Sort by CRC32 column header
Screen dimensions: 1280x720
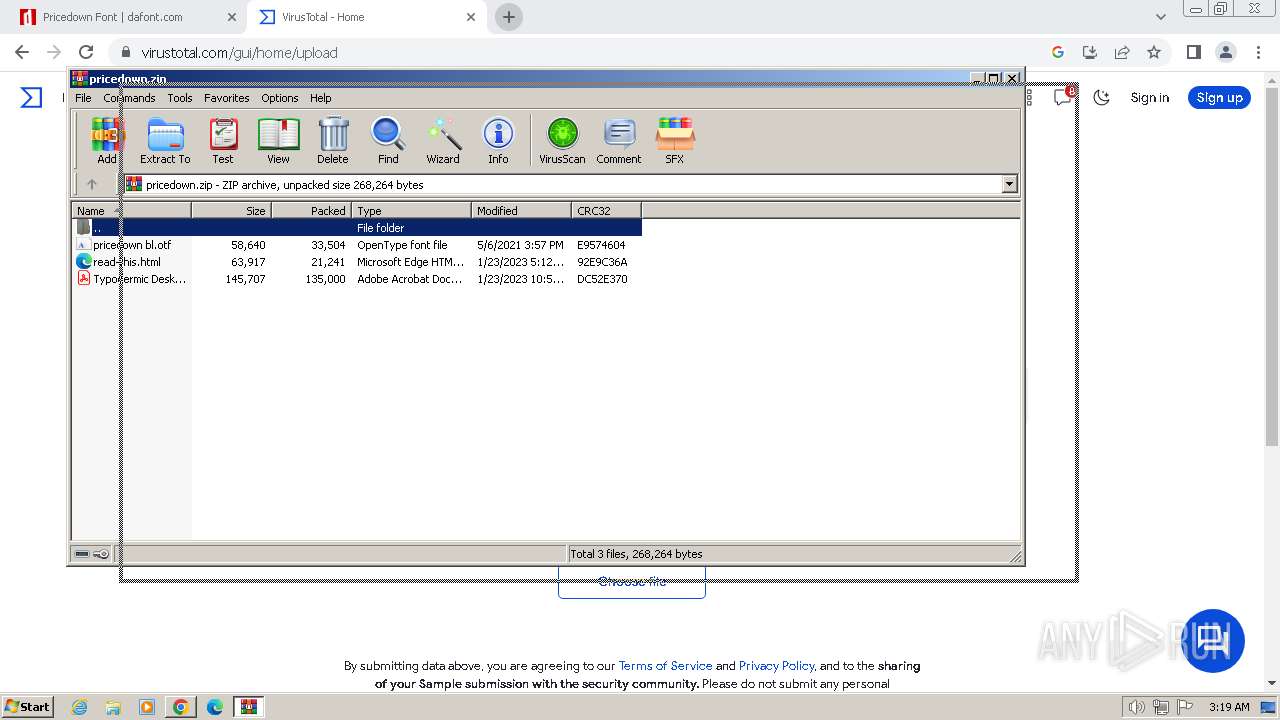[606, 210]
